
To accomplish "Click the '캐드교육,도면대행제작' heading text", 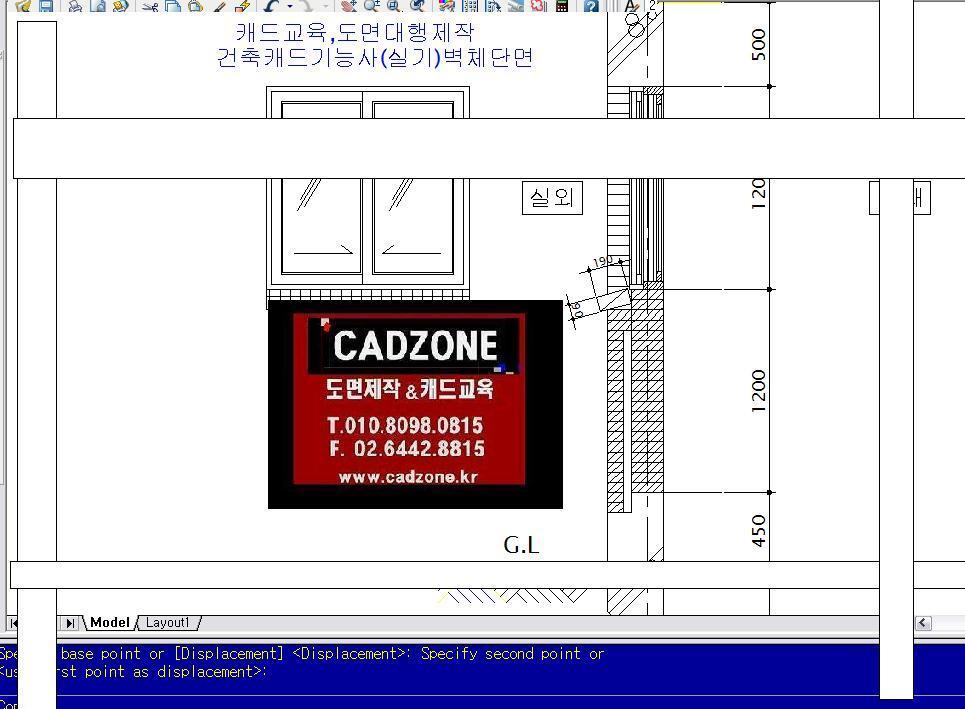I will coord(355,31).
